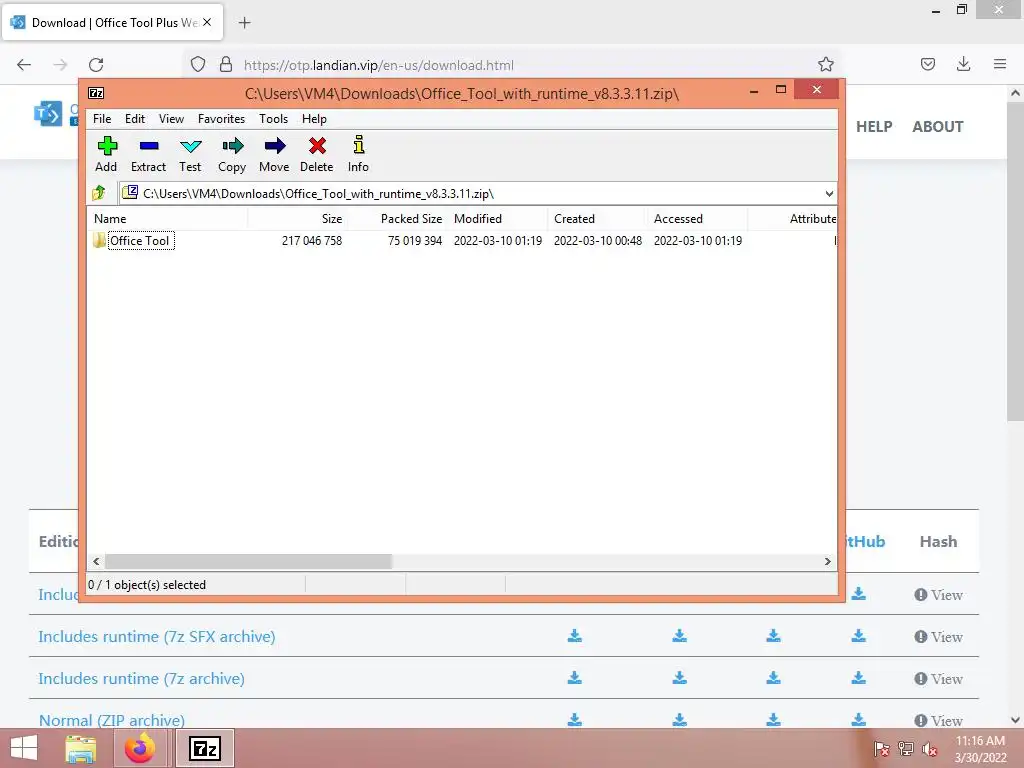Close the Office Tool Plus tab
The width and height of the screenshot is (1024, 768).
click(207, 22)
